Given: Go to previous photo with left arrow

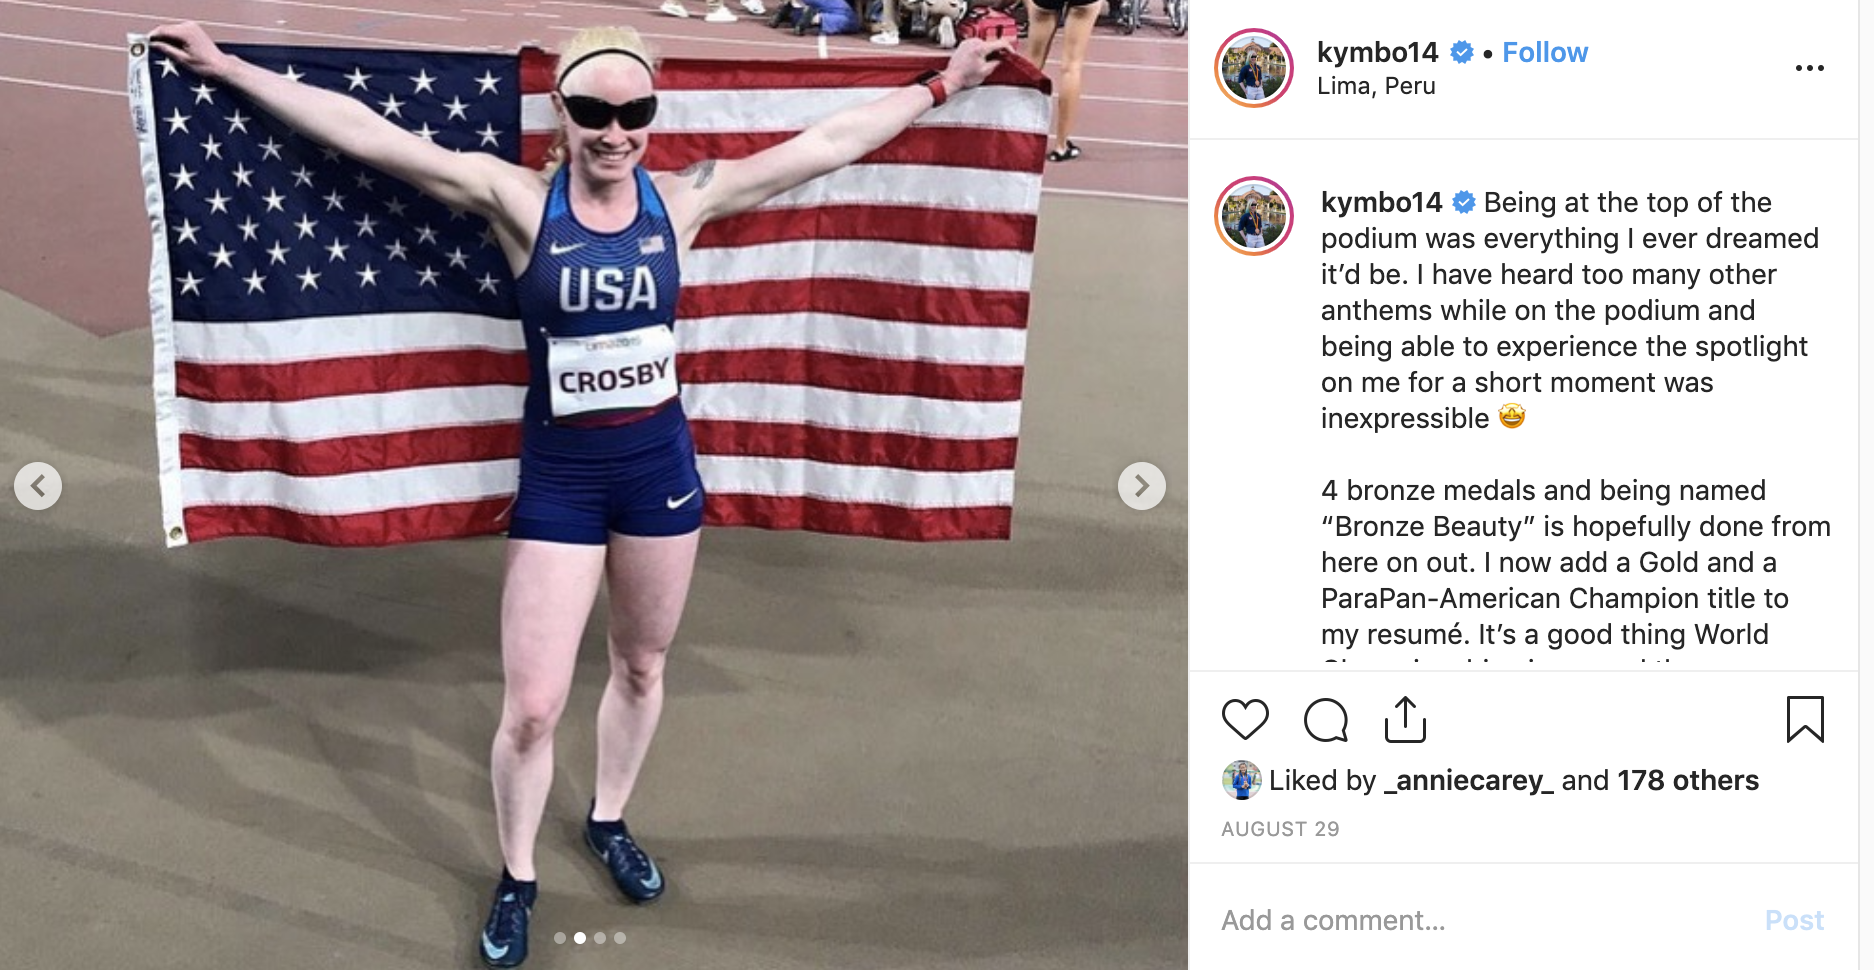Looking at the screenshot, I should pyautogui.click(x=38, y=486).
